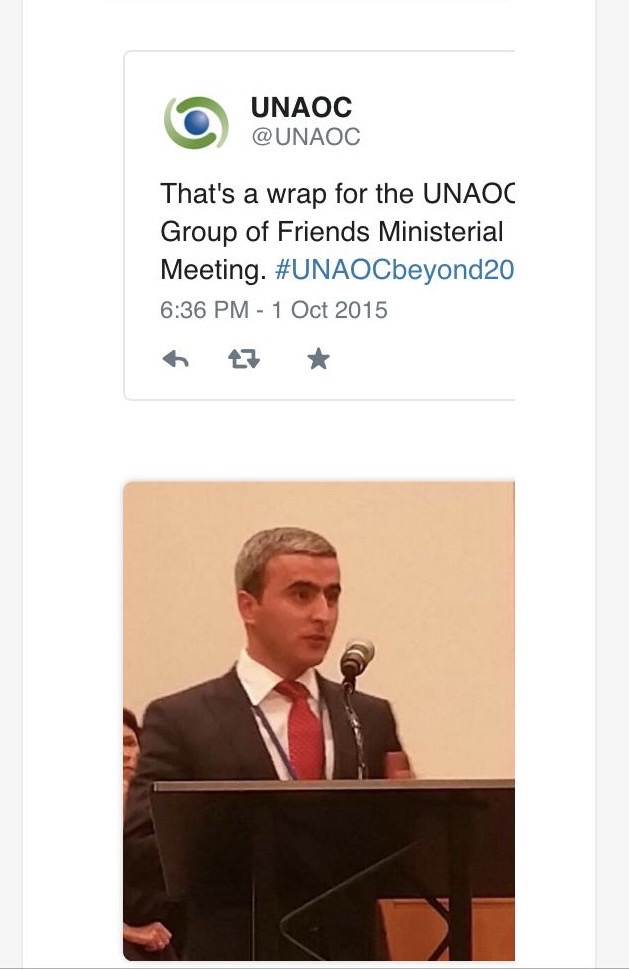Open the tweet timestamp 6:36 PM

pyautogui.click(x=204, y=310)
